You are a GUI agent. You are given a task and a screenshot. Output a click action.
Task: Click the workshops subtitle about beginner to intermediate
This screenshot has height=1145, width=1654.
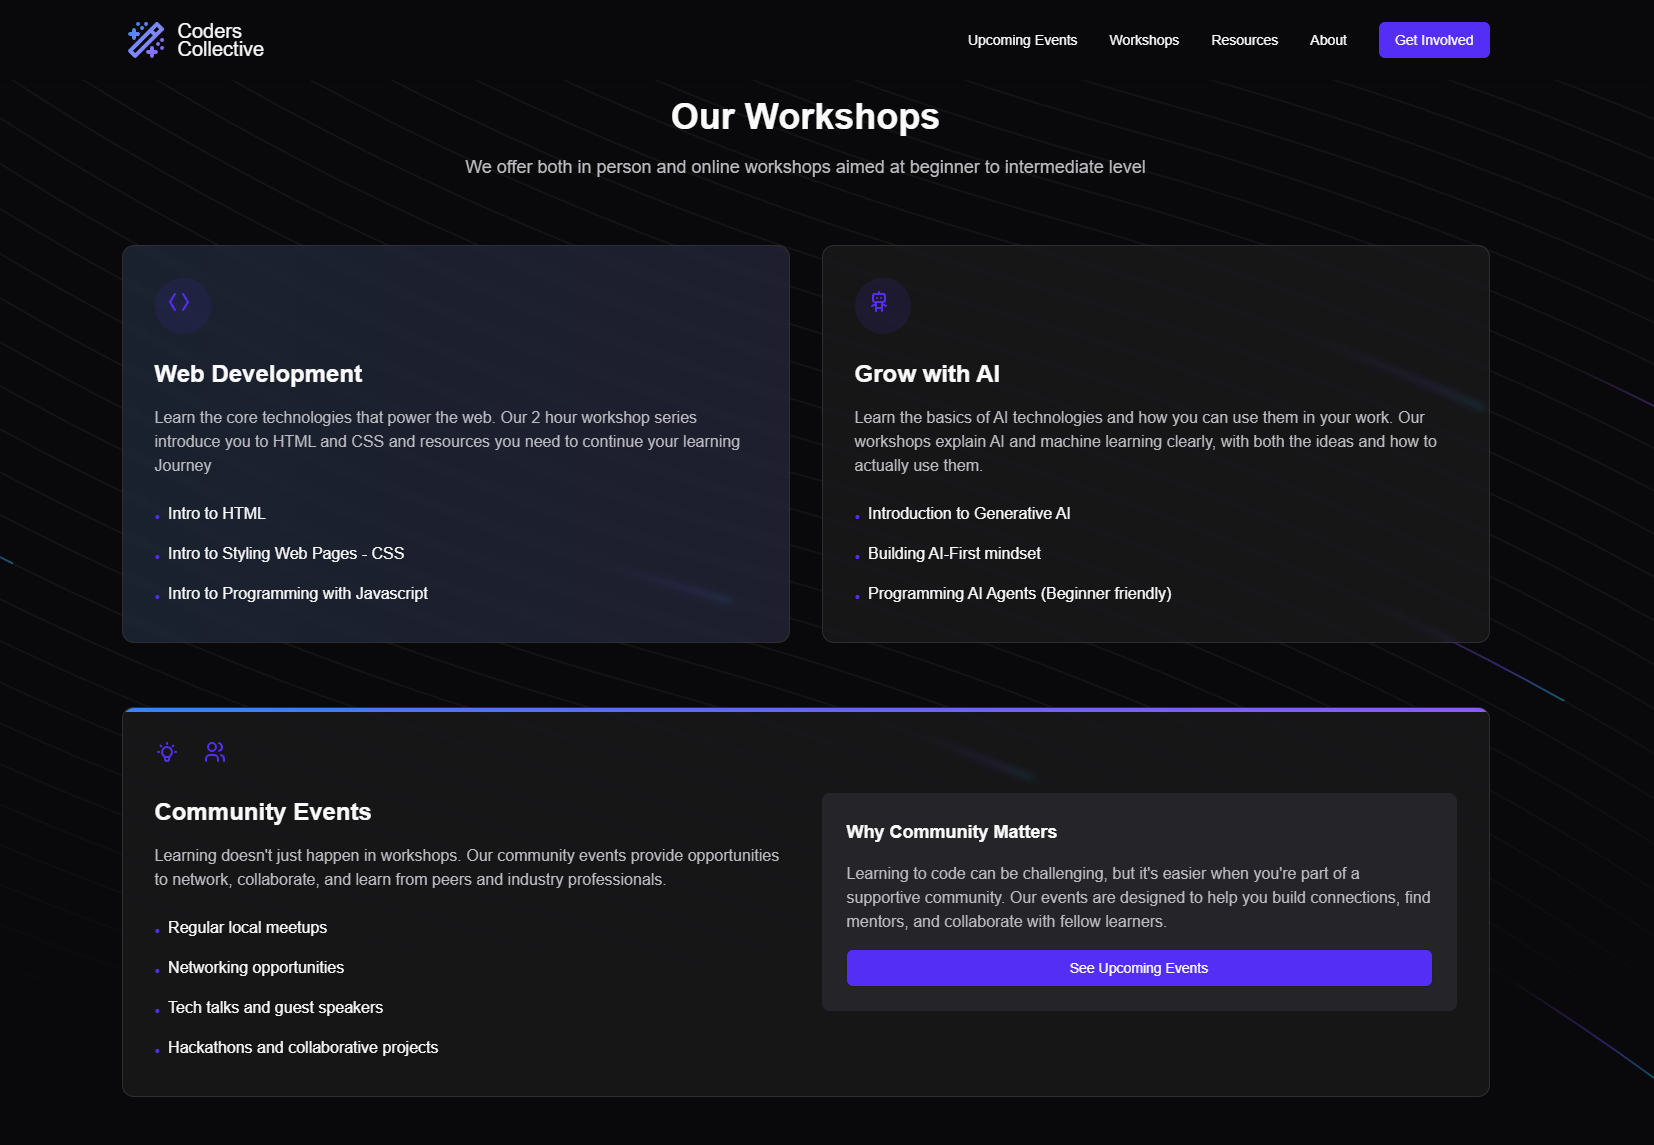(805, 167)
